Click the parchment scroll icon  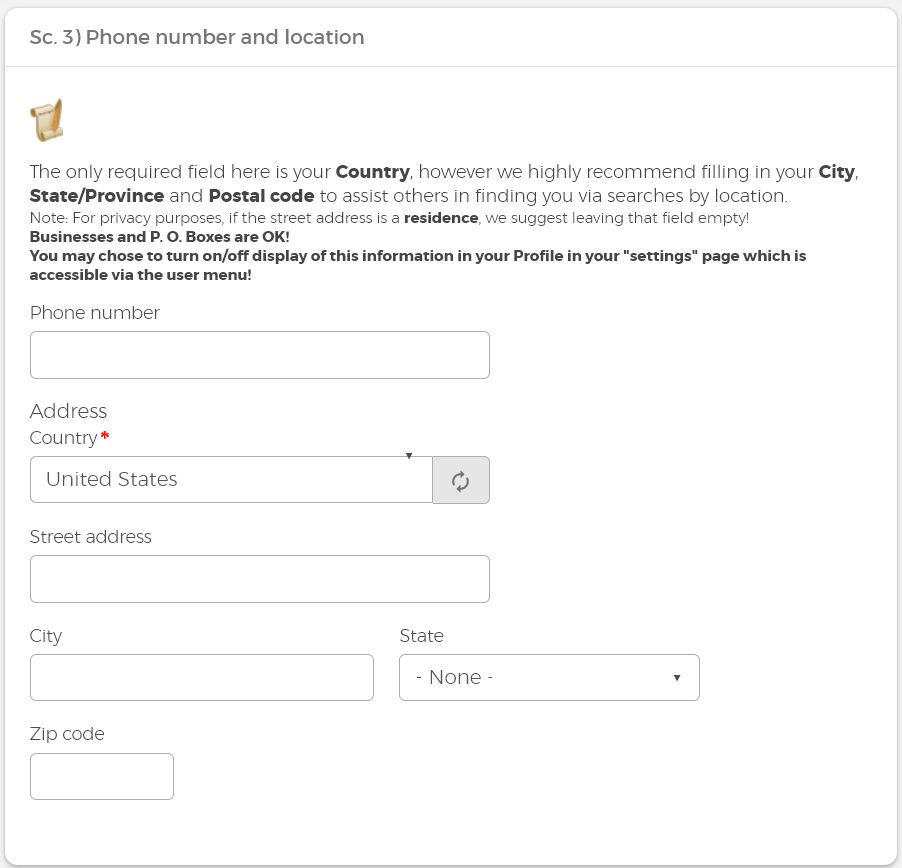click(46, 120)
